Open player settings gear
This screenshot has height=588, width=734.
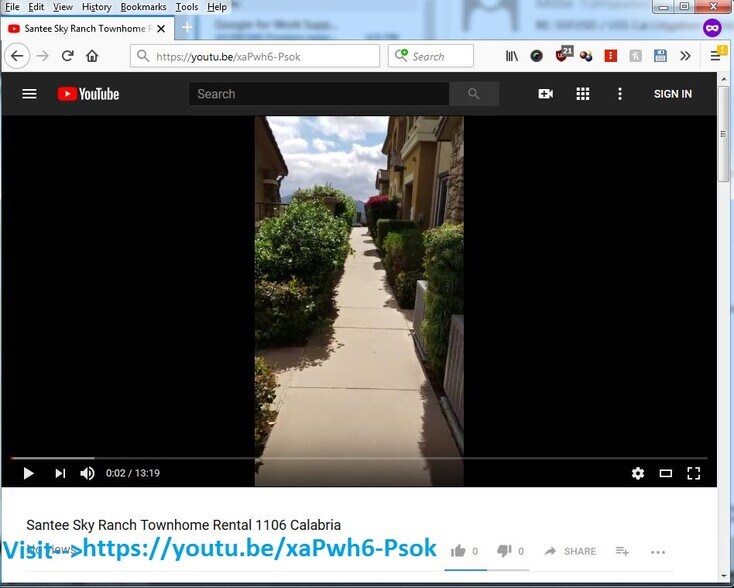pos(638,473)
